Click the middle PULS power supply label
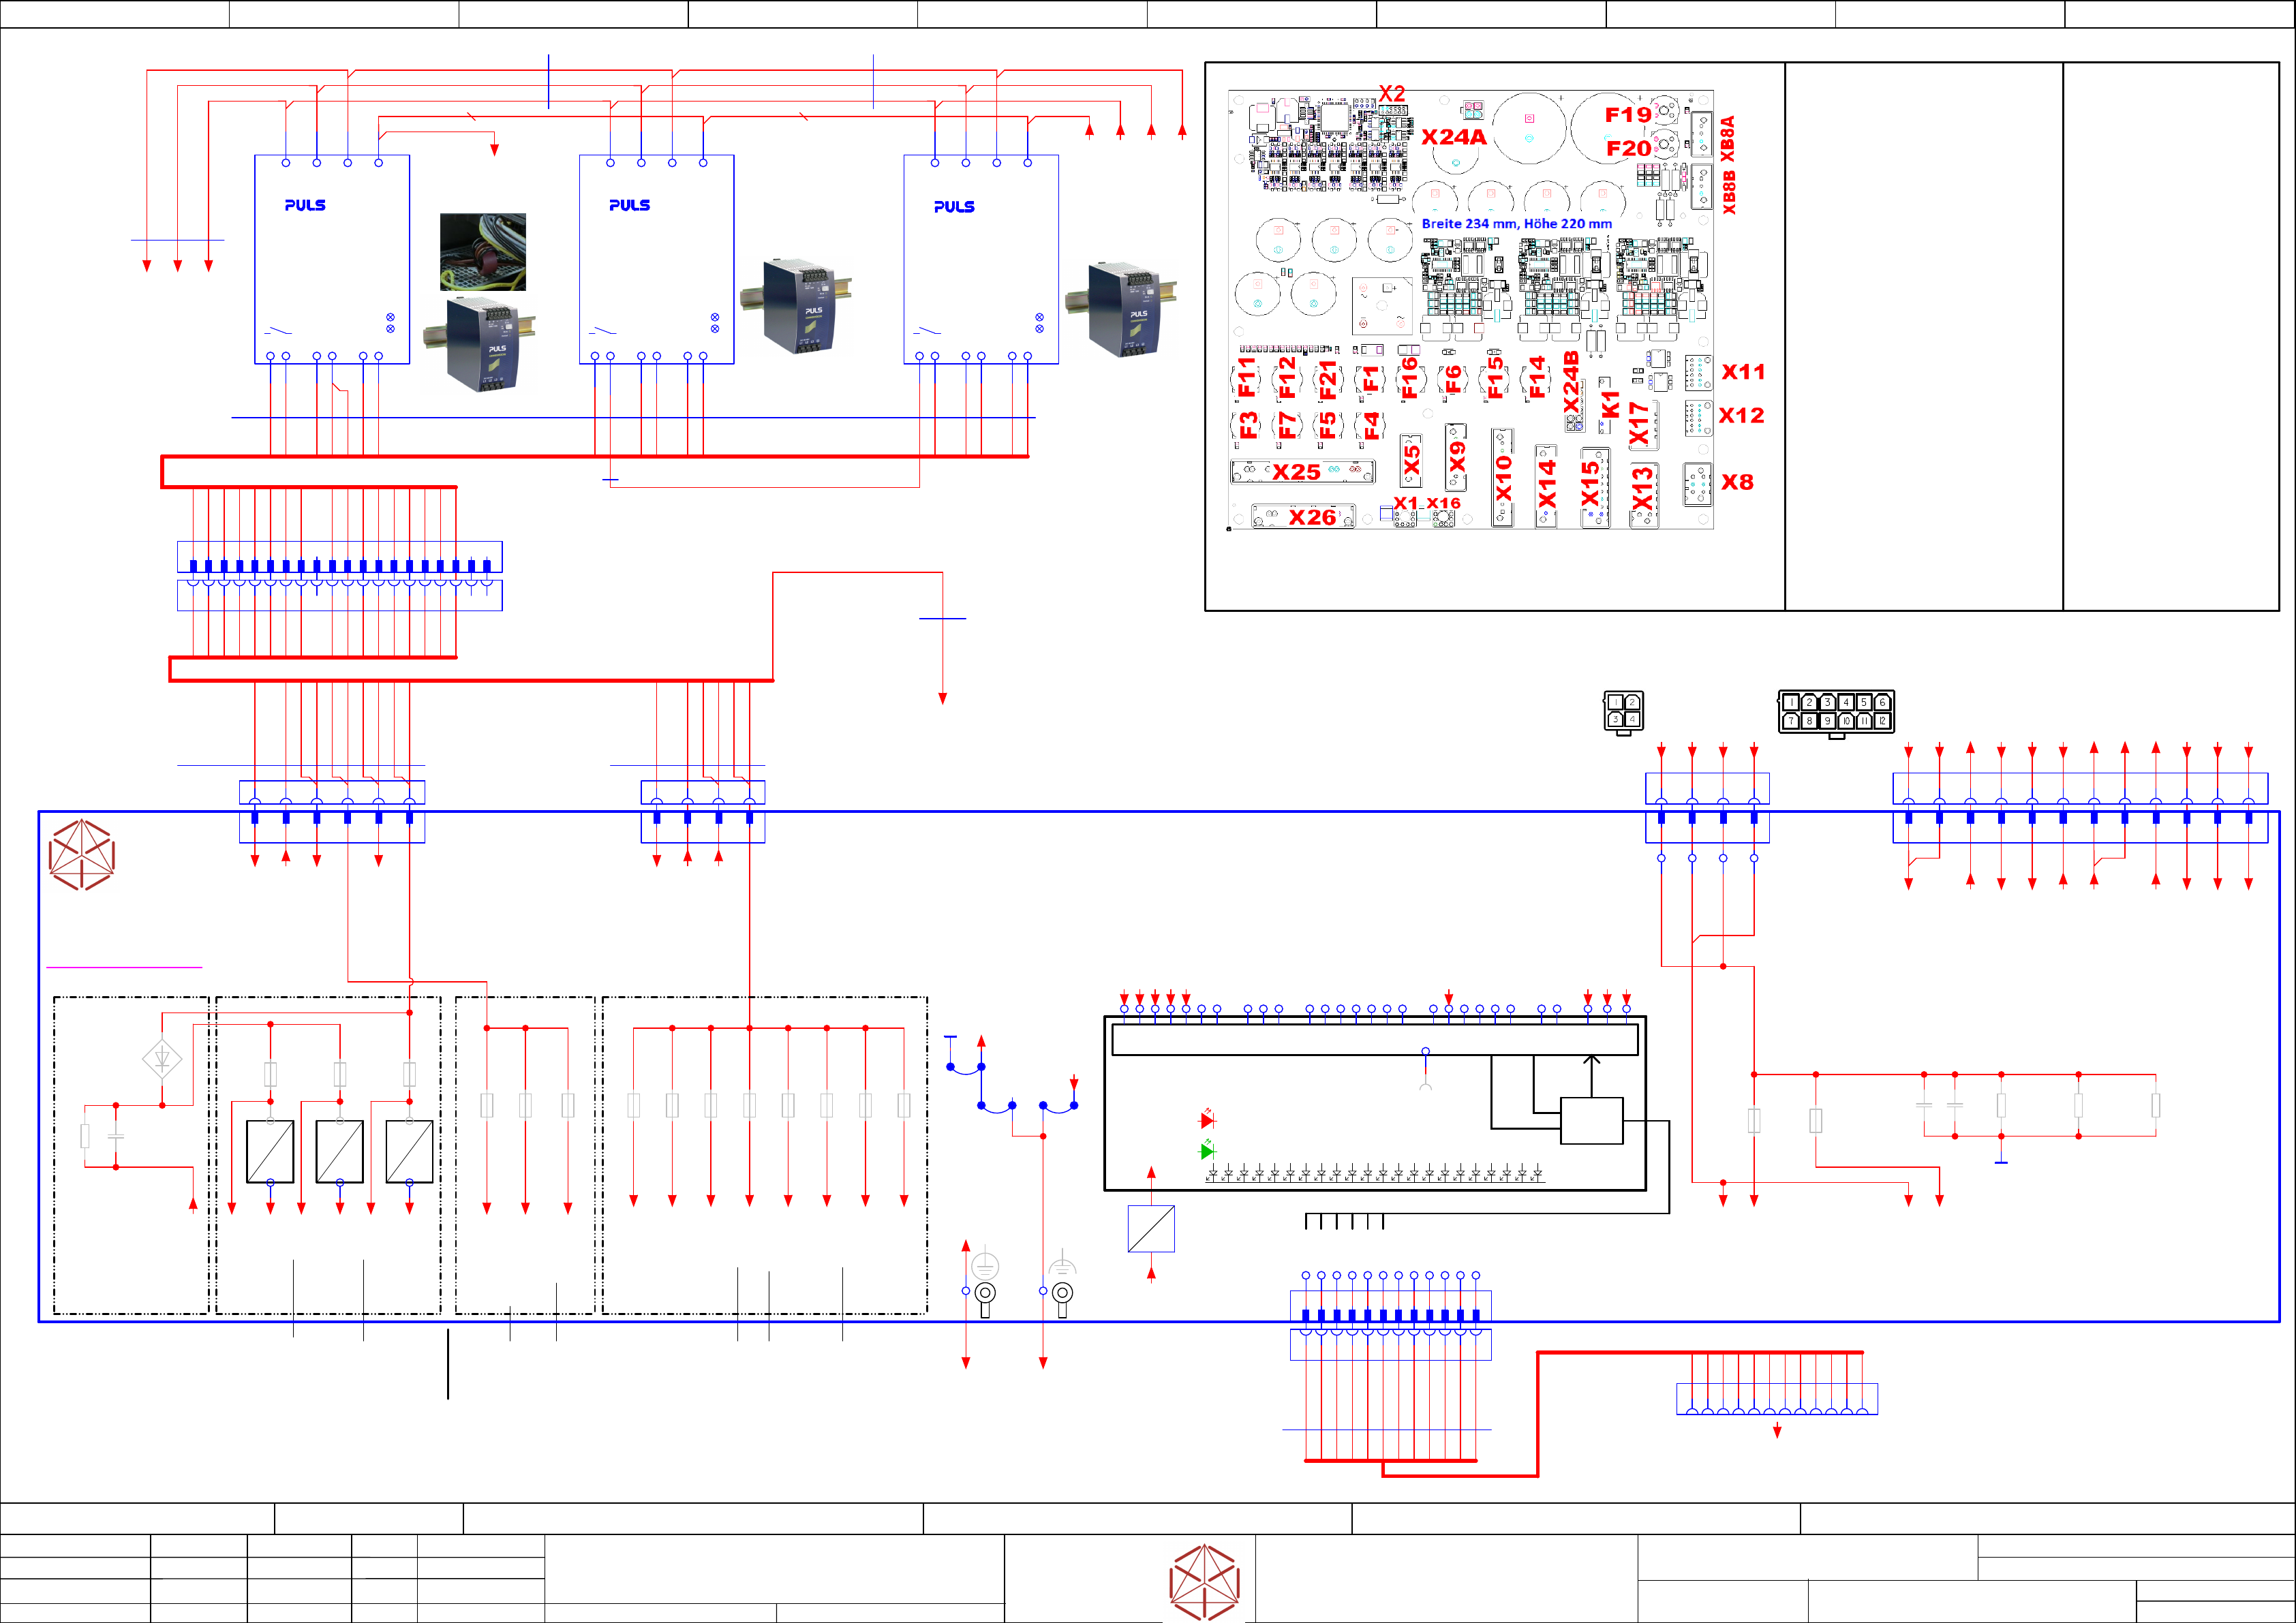The height and width of the screenshot is (1623, 2296). [x=630, y=205]
